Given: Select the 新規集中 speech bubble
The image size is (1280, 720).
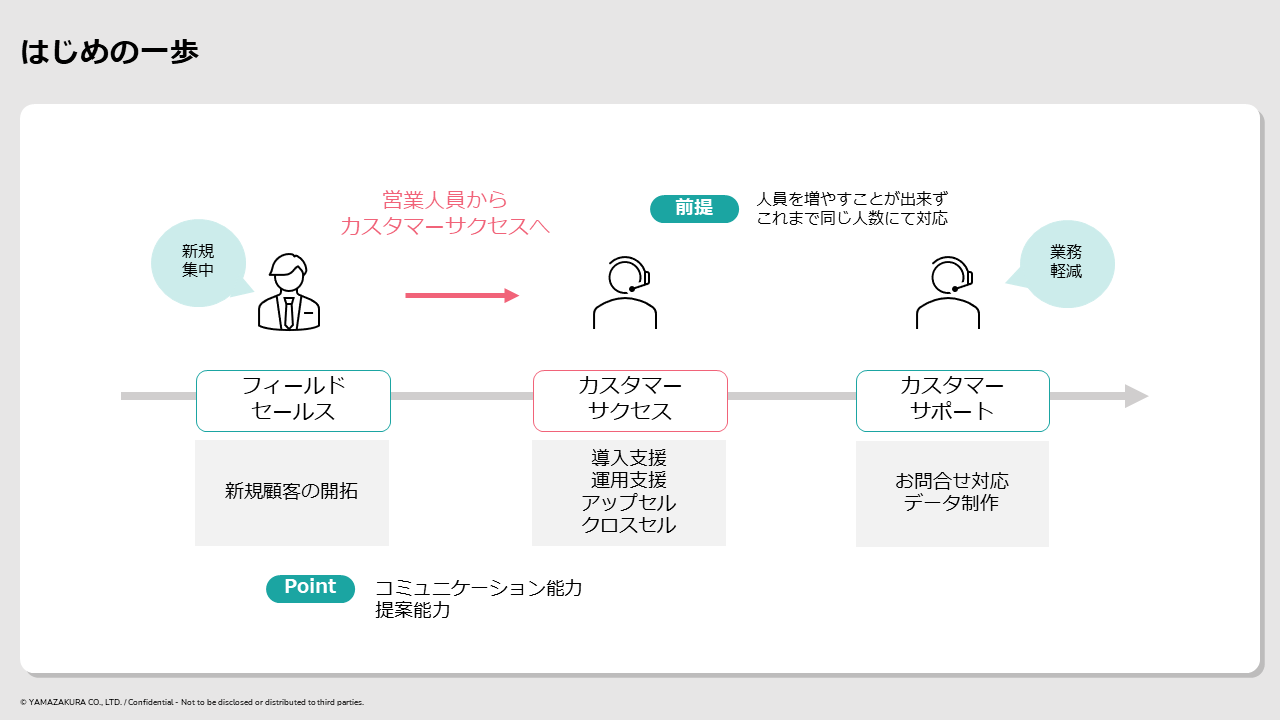Looking at the screenshot, I should [200, 262].
